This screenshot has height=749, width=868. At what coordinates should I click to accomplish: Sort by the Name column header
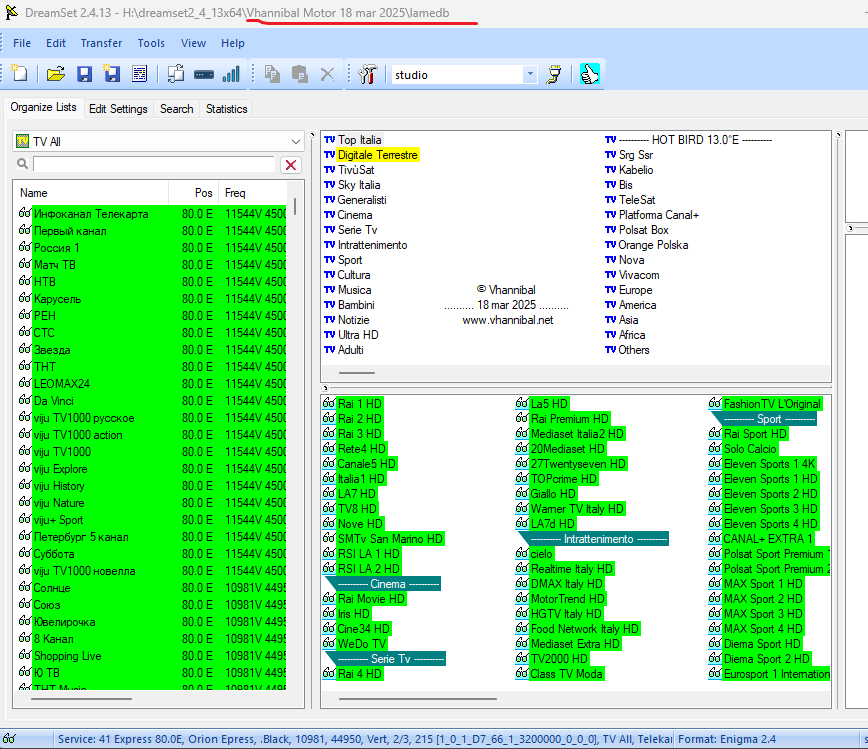[91, 193]
